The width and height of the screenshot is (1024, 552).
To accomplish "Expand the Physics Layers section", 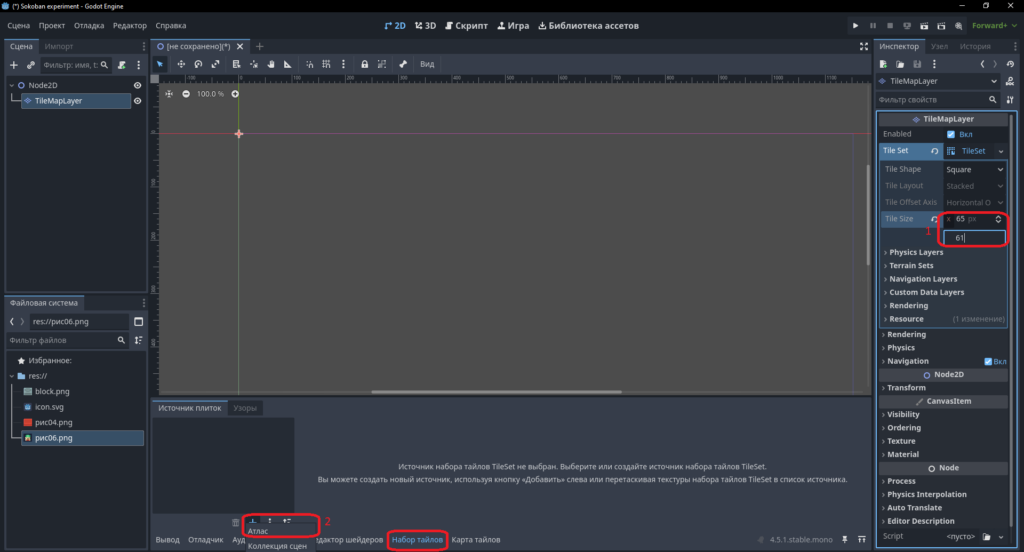I will [x=914, y=252].
